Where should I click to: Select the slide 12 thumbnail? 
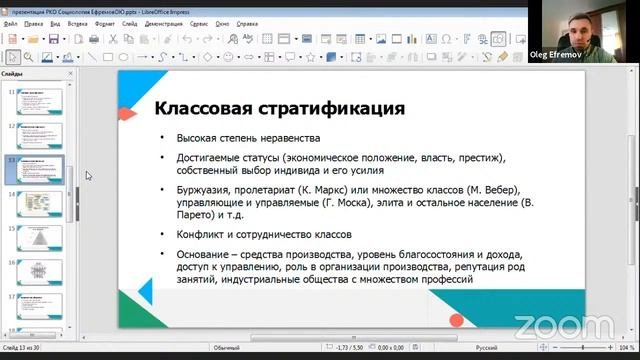[40, 136]
